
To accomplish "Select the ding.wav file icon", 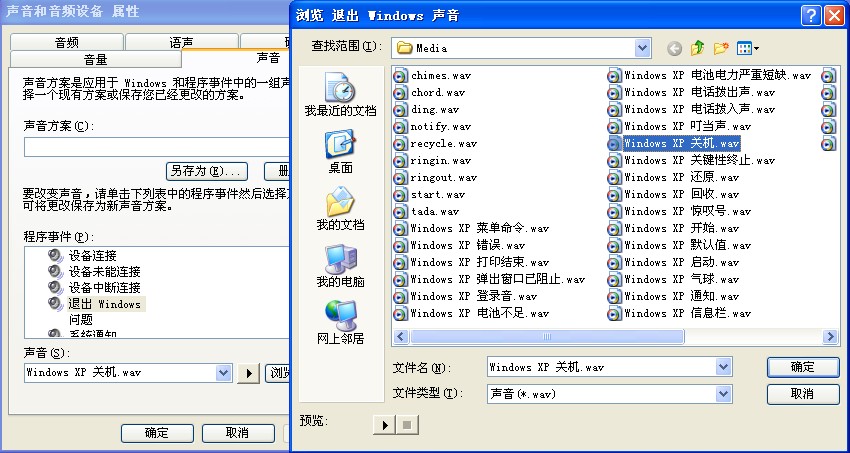I will coord(400,109).
